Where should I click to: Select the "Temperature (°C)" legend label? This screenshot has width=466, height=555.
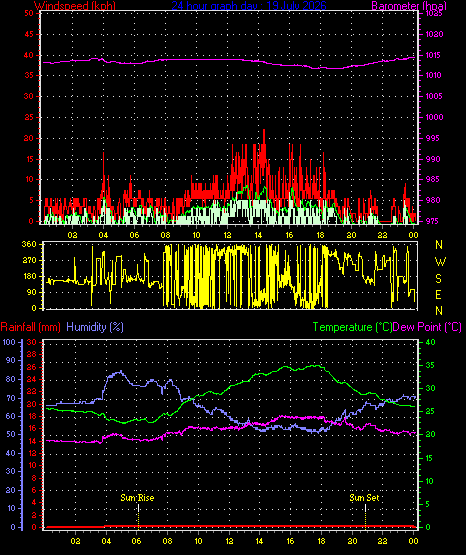coord(352,327)
